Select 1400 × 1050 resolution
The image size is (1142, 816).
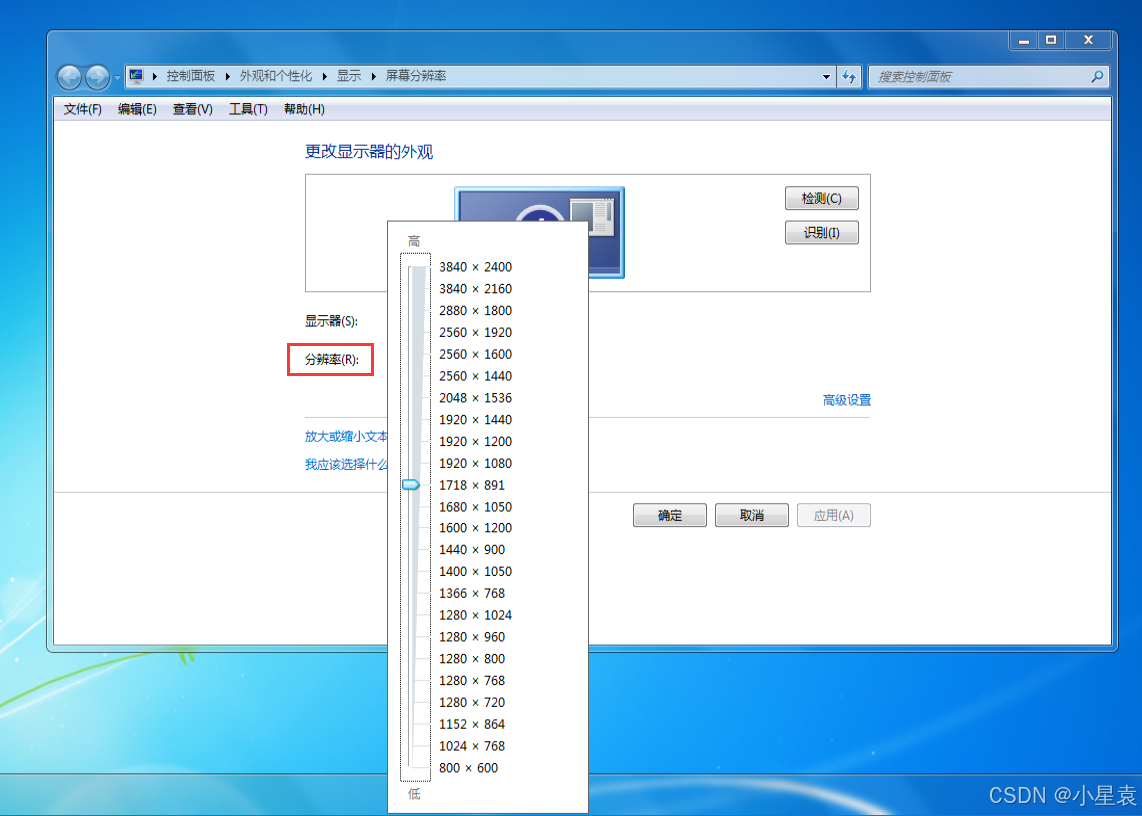pyautogui.click(x=475, y=571)
